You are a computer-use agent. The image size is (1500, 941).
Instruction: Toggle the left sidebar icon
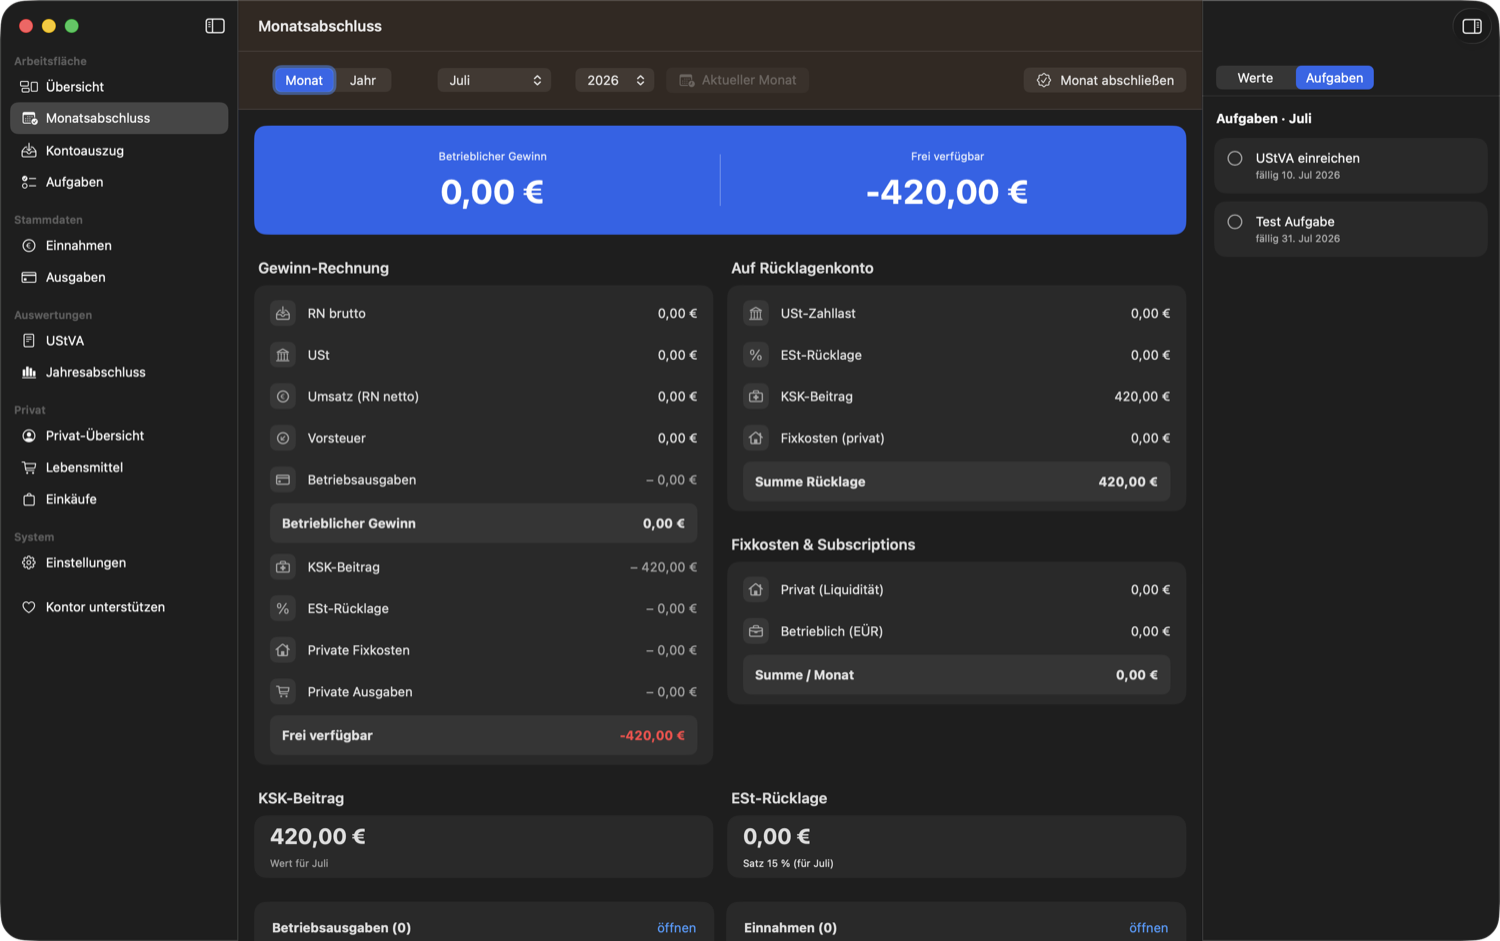click(x=215, y=26)
